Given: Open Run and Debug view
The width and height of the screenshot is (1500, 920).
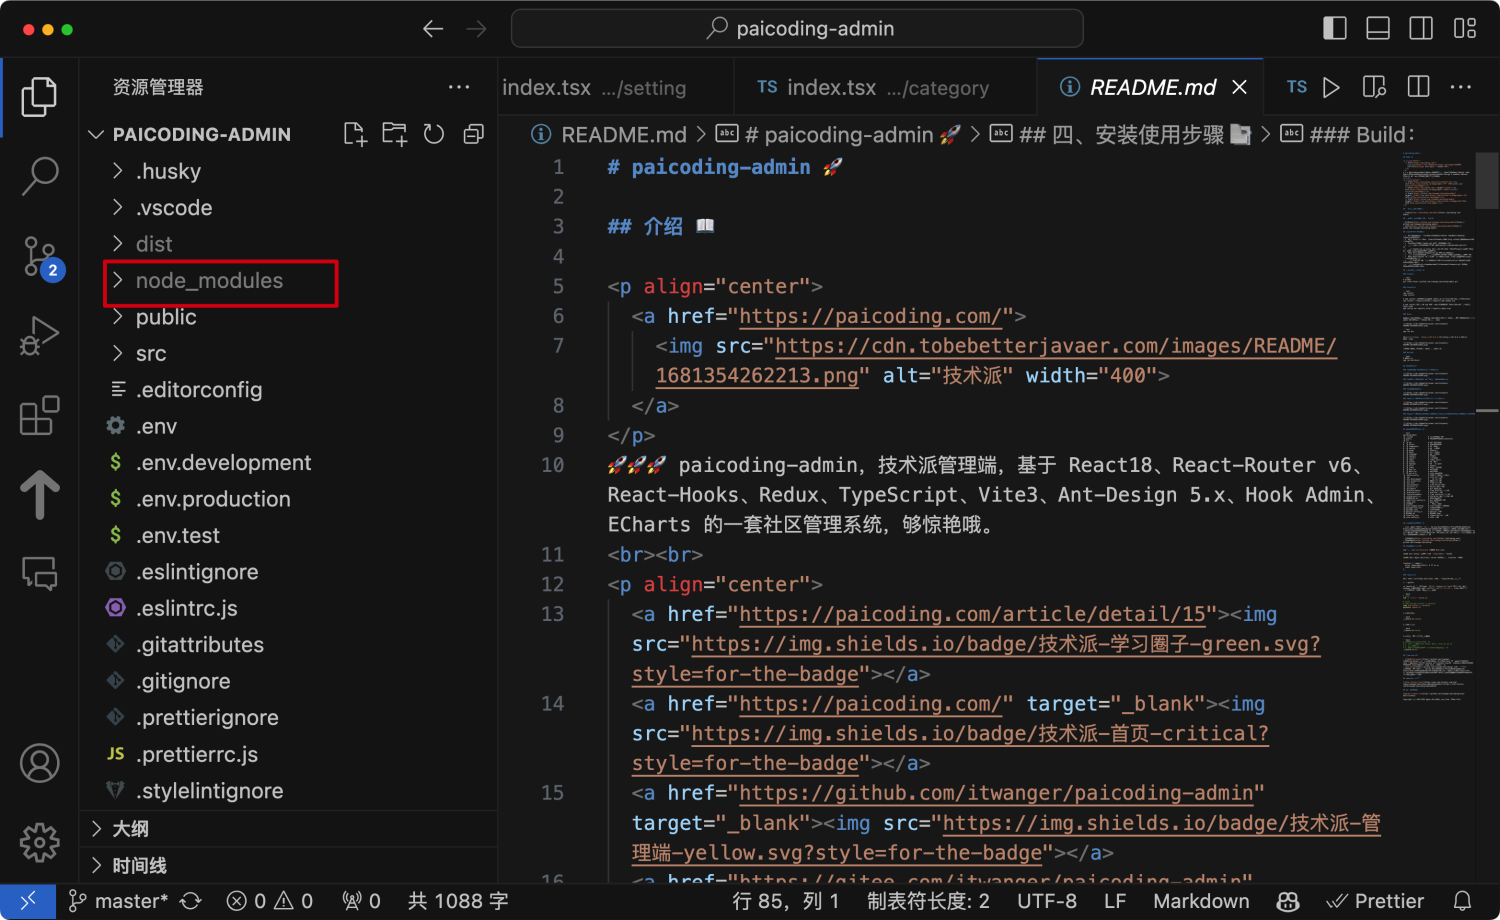Looking at the screenshot, I should coord(39,335).
